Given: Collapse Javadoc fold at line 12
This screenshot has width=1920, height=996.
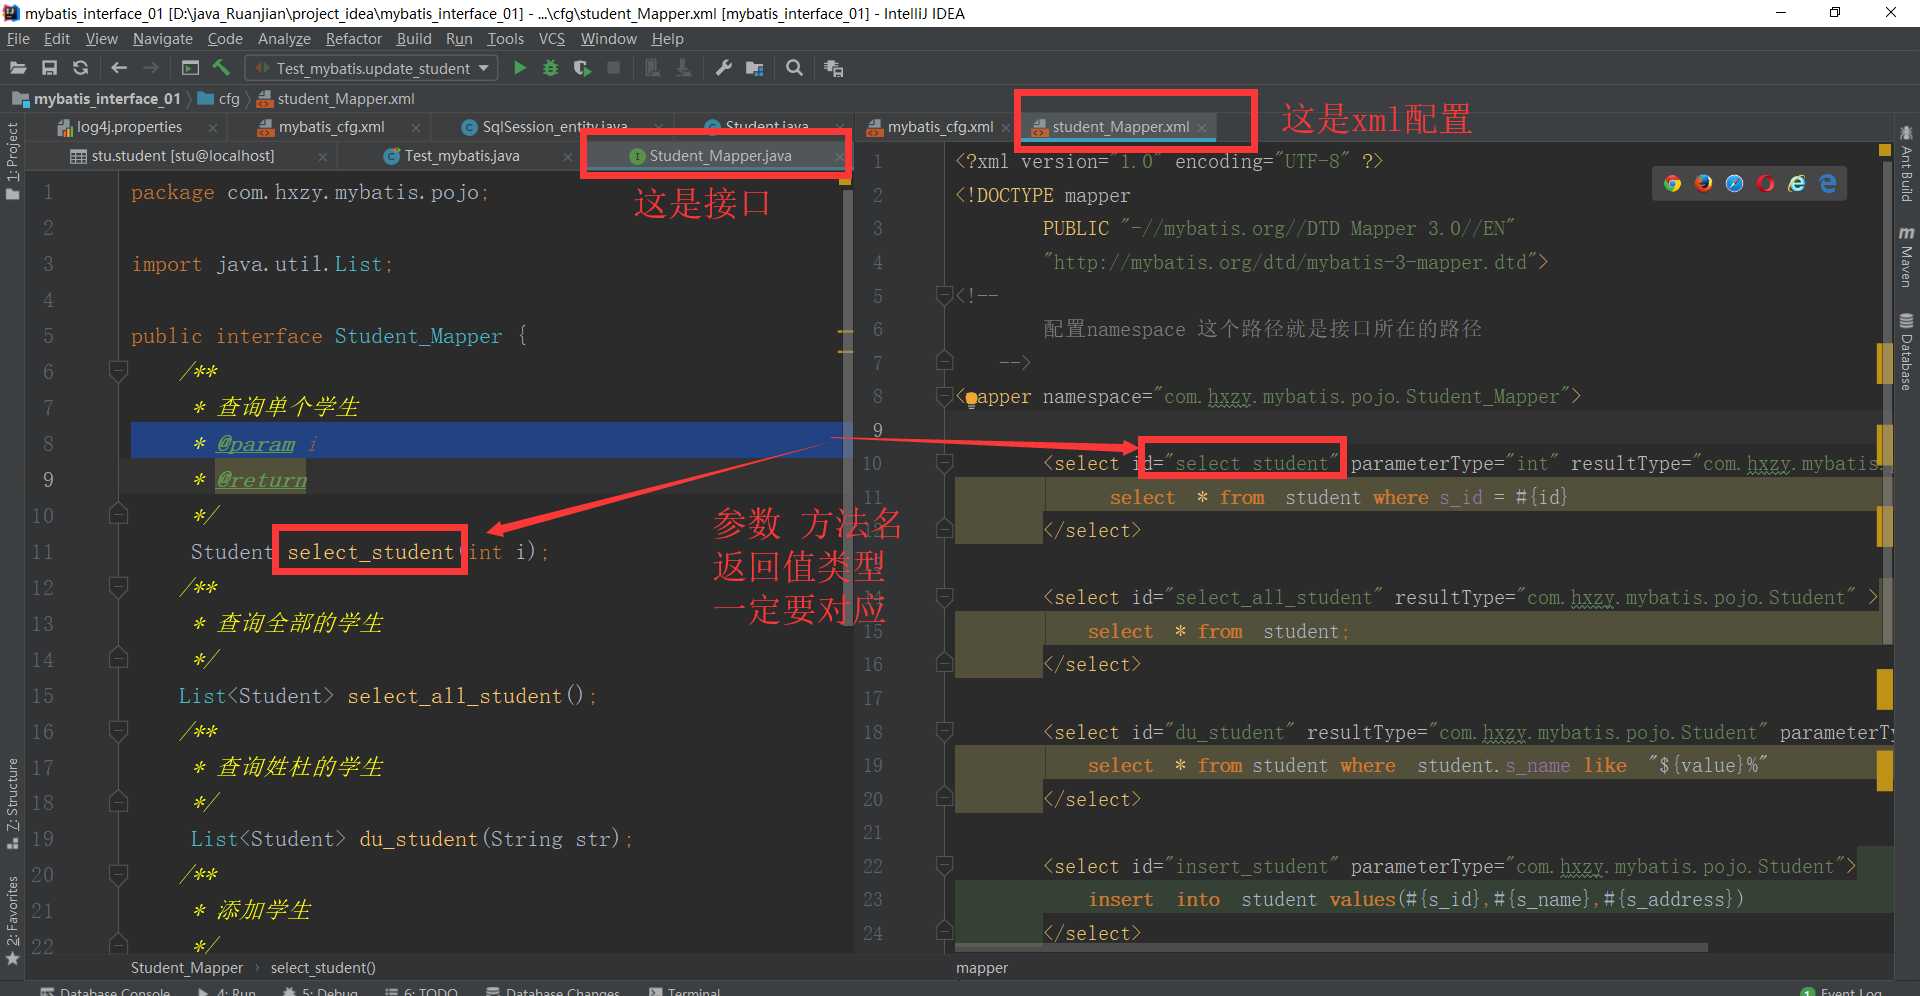Looking at the screenshot, I should (118, 587).
